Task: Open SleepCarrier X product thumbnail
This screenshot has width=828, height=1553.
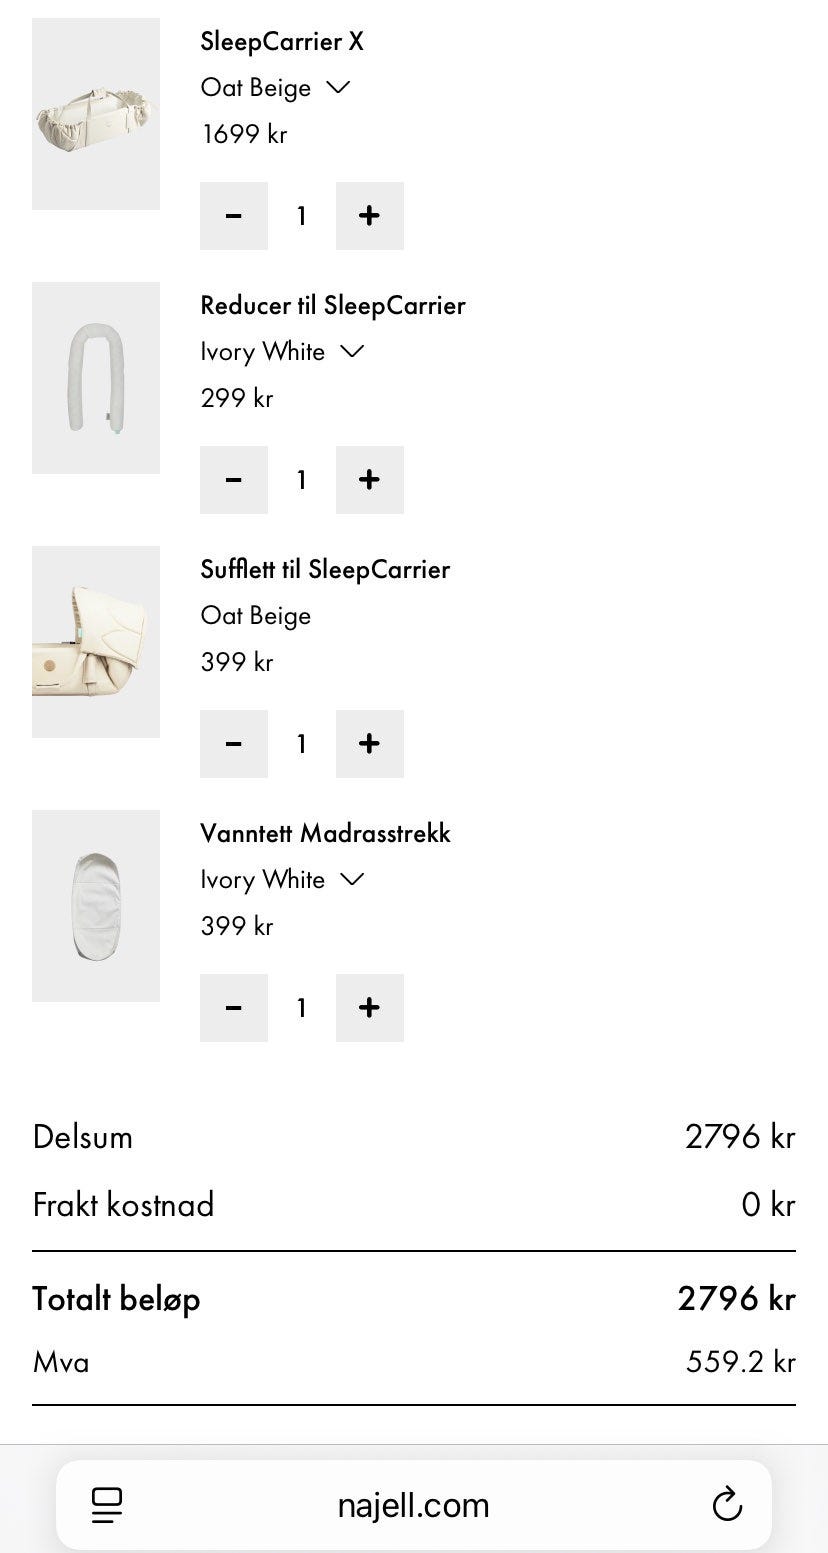Action: 96,114
